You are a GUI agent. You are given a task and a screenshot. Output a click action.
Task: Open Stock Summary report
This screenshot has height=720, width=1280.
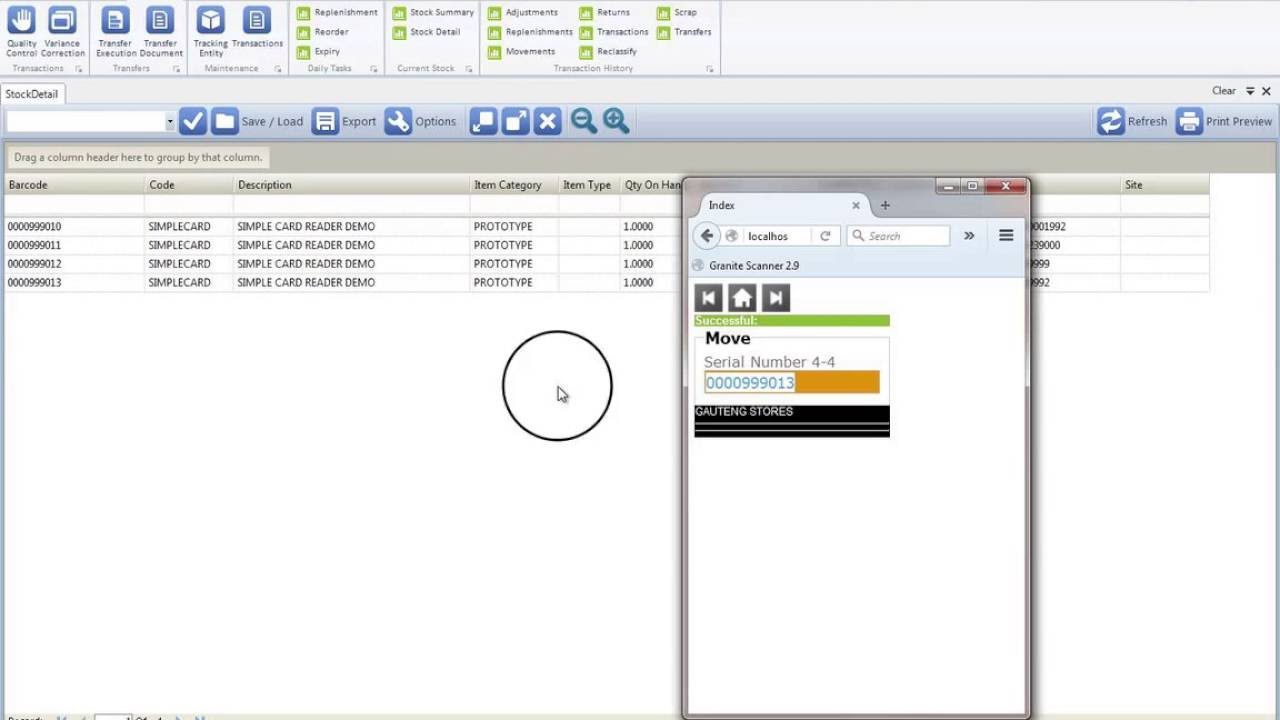(x=433, y=12)
